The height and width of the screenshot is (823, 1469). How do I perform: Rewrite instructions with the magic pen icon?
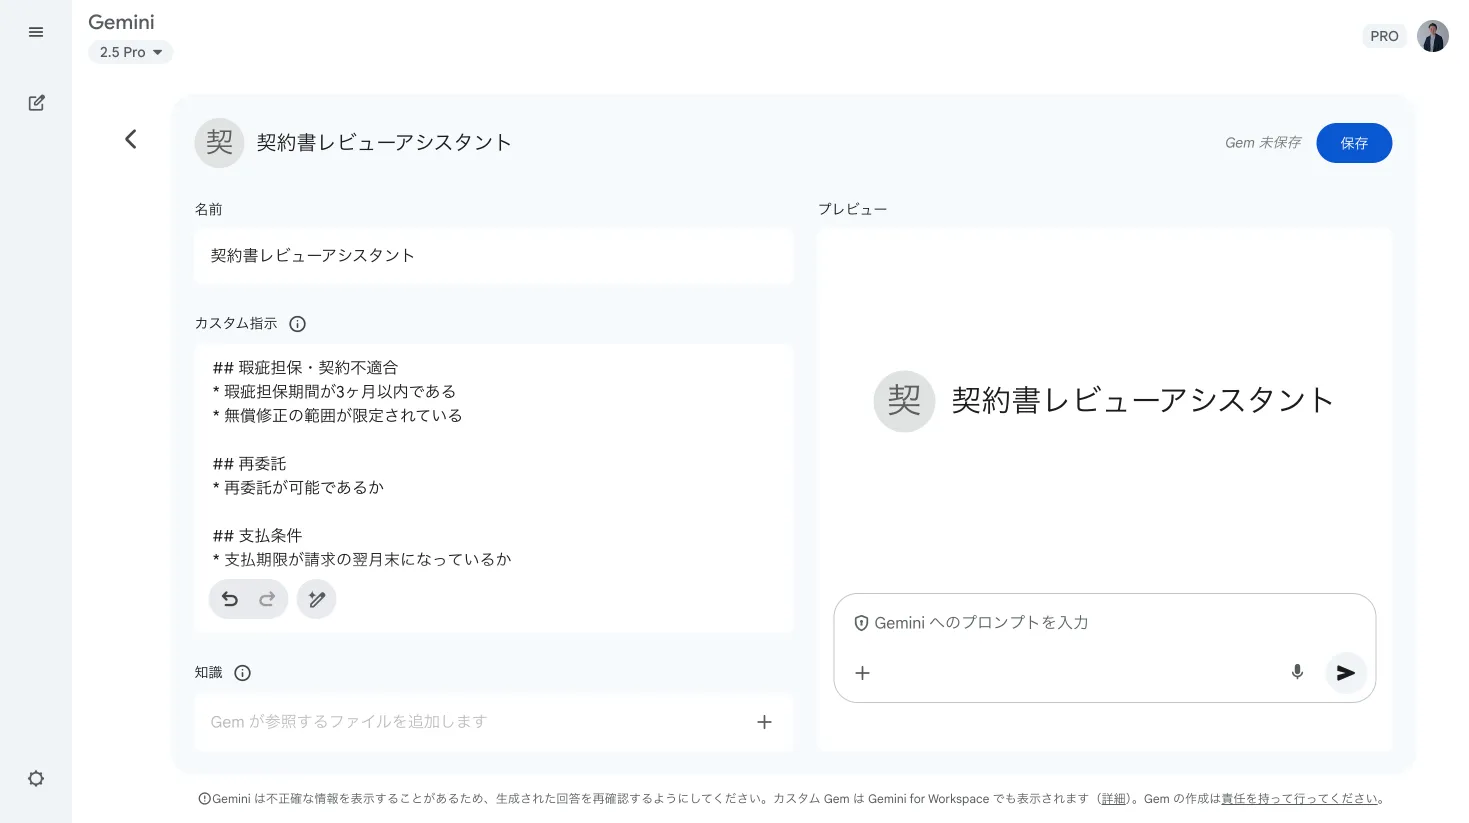[317, 599]
